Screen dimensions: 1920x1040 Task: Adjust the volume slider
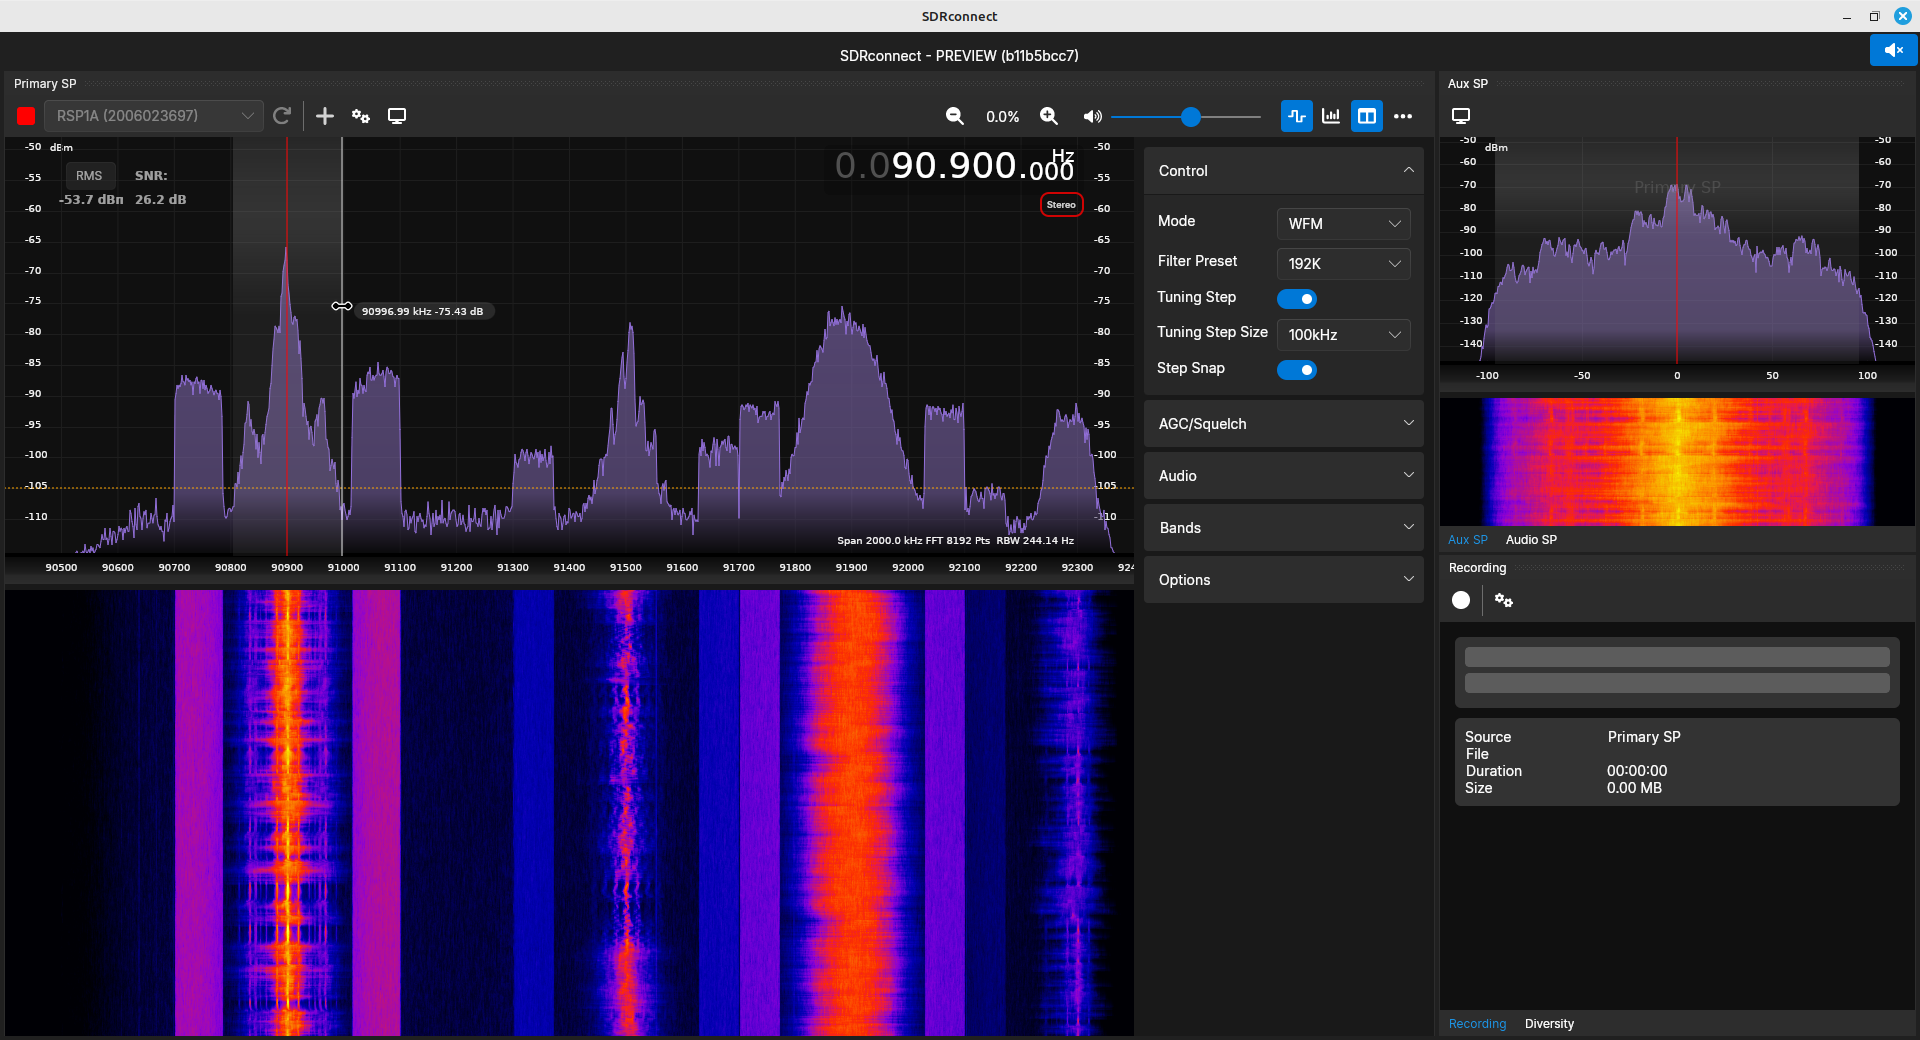[1186, 117]
